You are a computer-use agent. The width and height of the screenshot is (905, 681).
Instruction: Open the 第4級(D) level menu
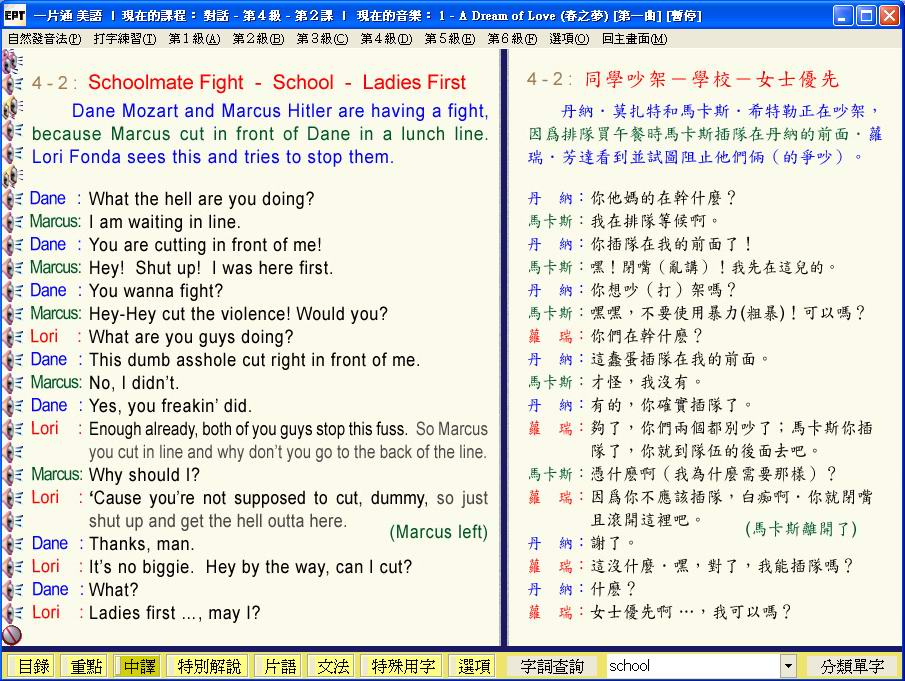tap(385, 39)
